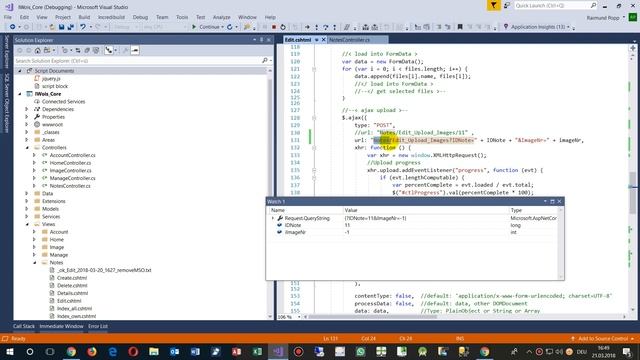Open the feedback icon beside Quick Launch
Screen dimensions: 640x360
coord(507,5)
